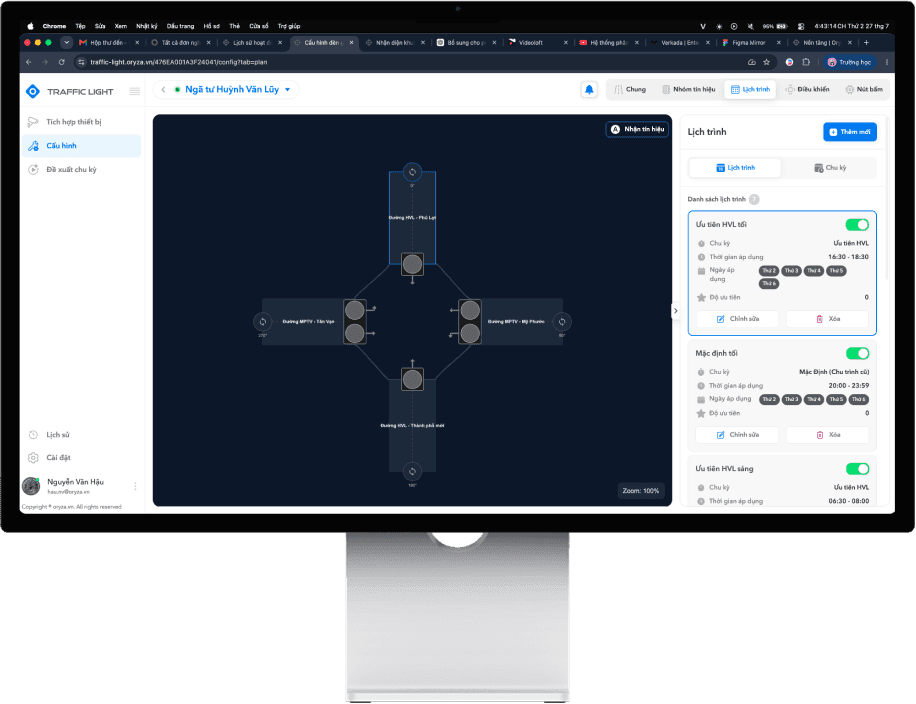Click the battery status icon in menu bar
Screen dimensions: 916x704
782,26
